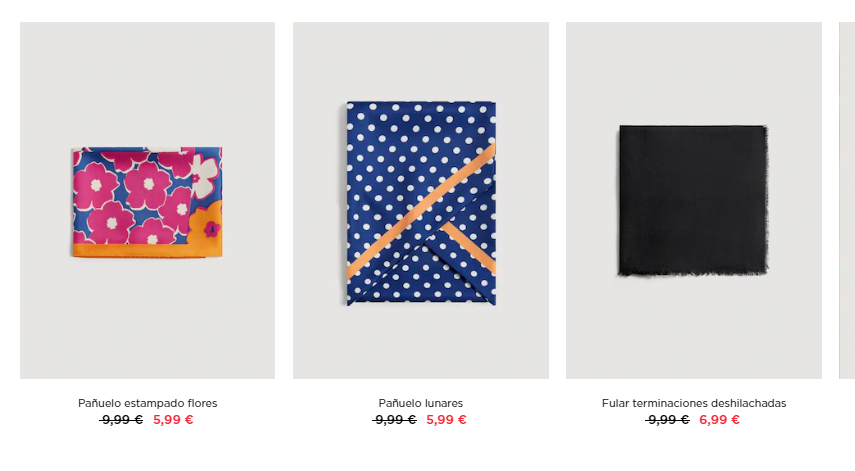Click the crossed-out 9,99 € under Fular terminaciones

point(667,420)
